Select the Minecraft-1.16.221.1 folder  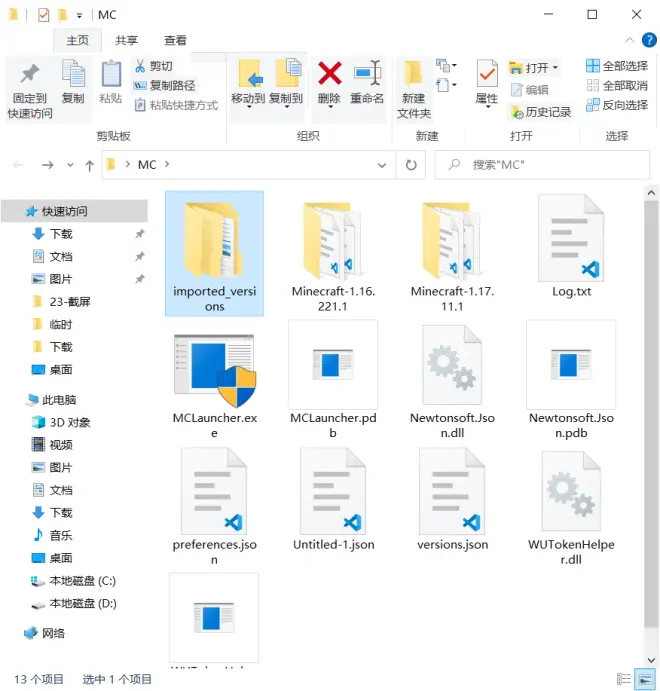[x=333, y=254]
